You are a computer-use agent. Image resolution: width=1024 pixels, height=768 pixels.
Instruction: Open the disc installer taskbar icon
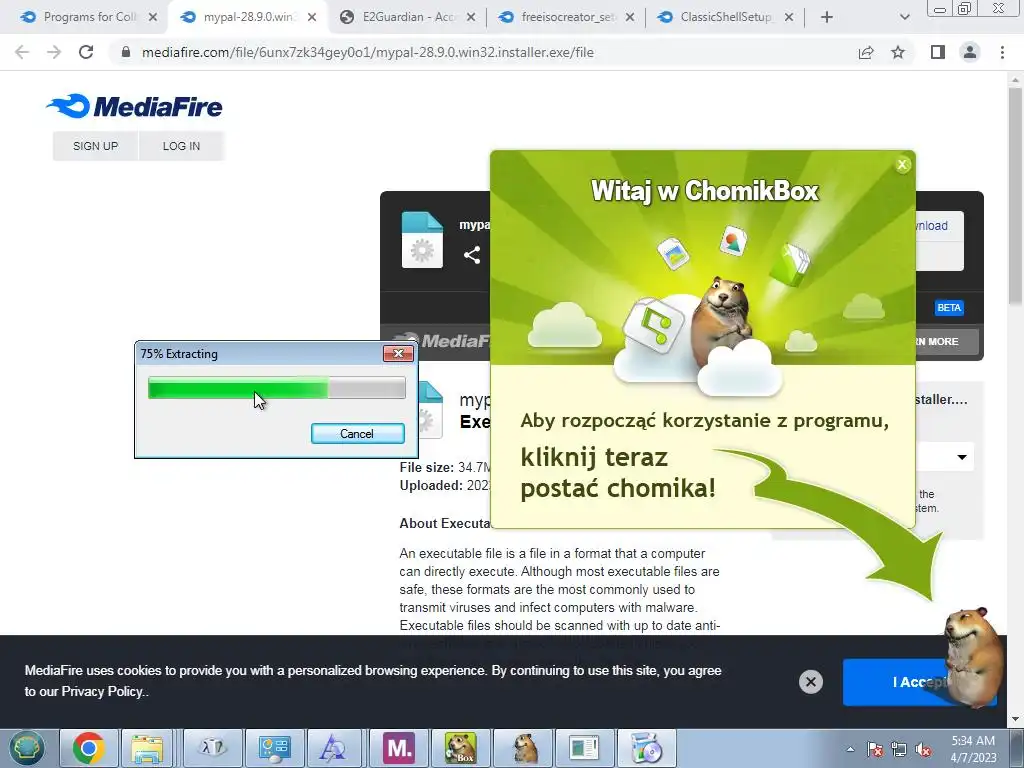(647, 748)
